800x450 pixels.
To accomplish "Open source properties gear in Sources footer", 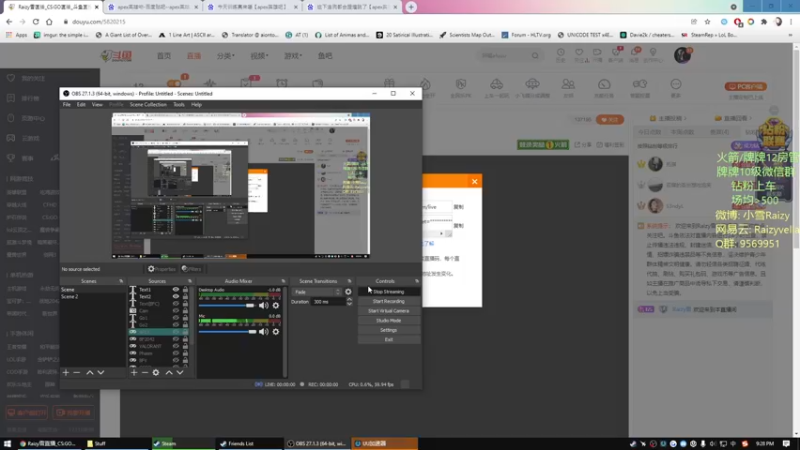I will pos(156,373).
